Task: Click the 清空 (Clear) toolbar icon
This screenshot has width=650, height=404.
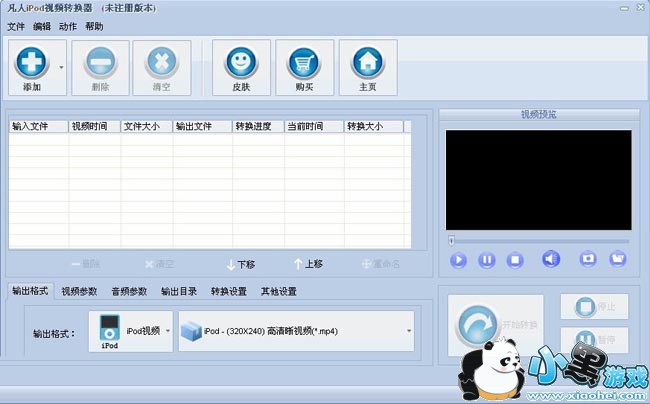Action: [162, 62]
